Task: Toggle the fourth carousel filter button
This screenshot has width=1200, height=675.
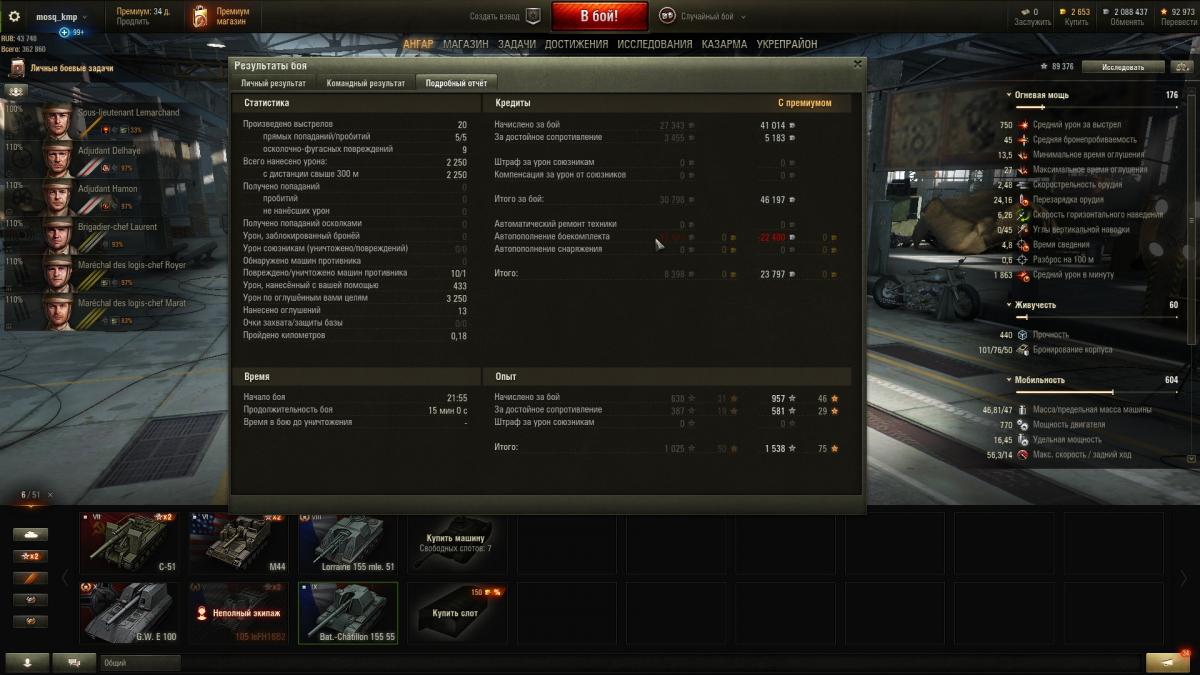Action: click(x=32, y=600)
